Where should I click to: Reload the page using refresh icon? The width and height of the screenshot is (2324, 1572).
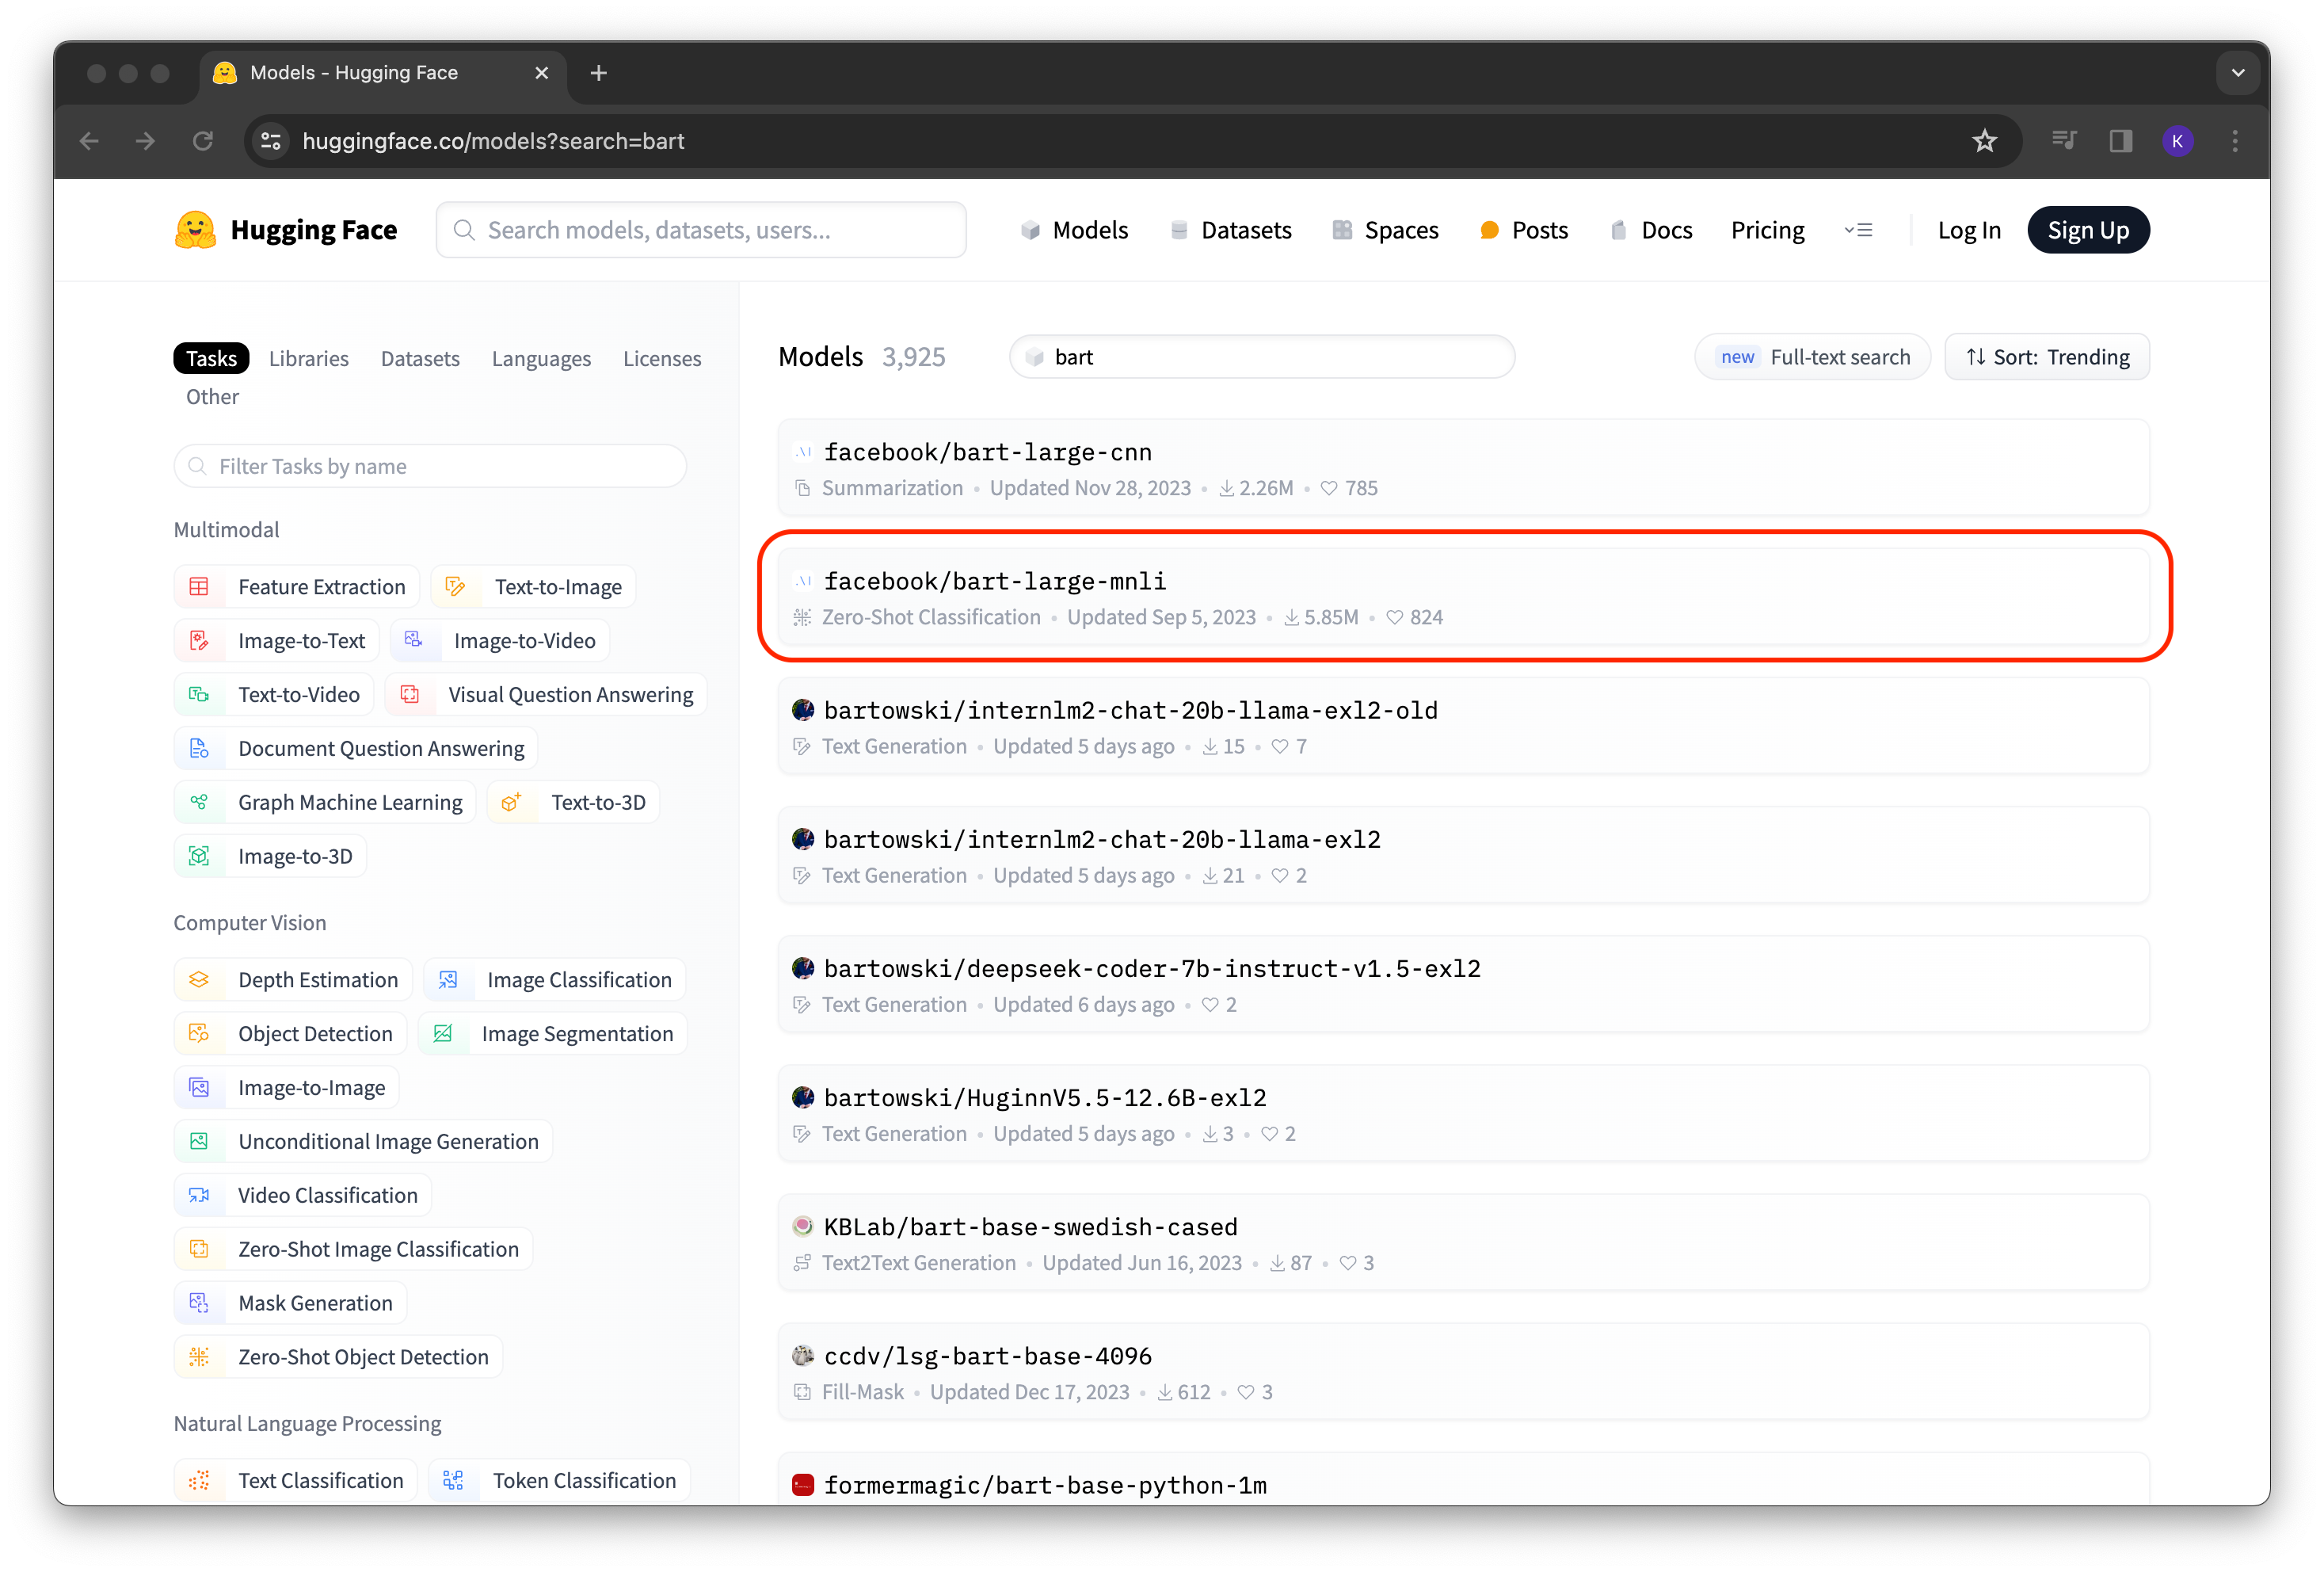(x=203, y=141)
